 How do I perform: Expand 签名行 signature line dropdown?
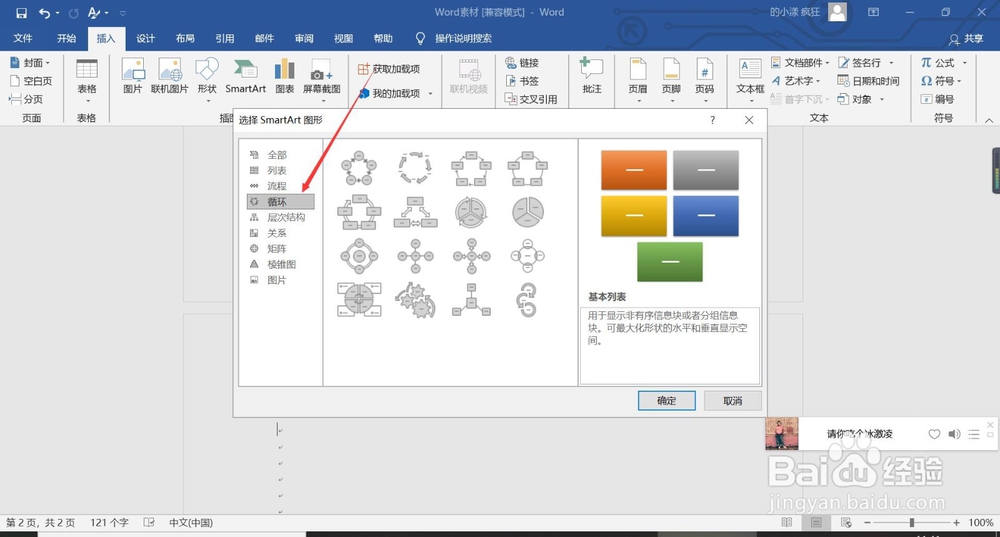[x=892, y=63]
